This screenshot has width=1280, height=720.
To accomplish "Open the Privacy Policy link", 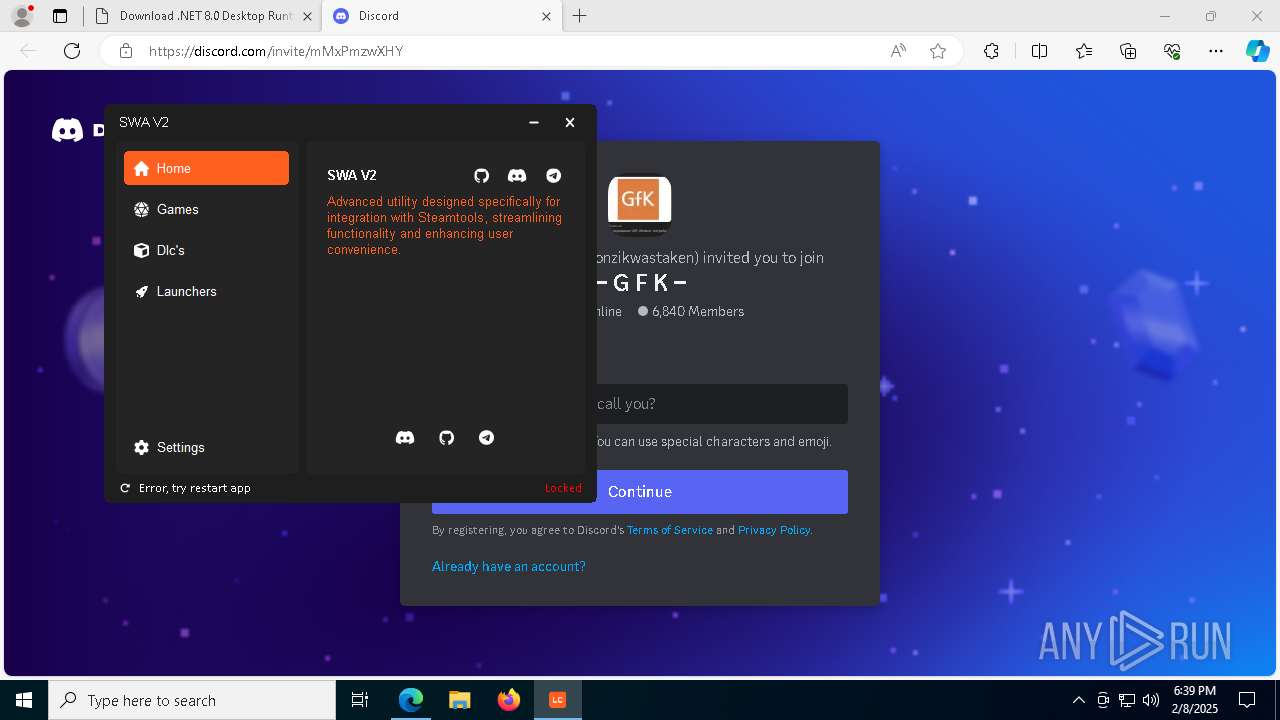I will 774,530.
